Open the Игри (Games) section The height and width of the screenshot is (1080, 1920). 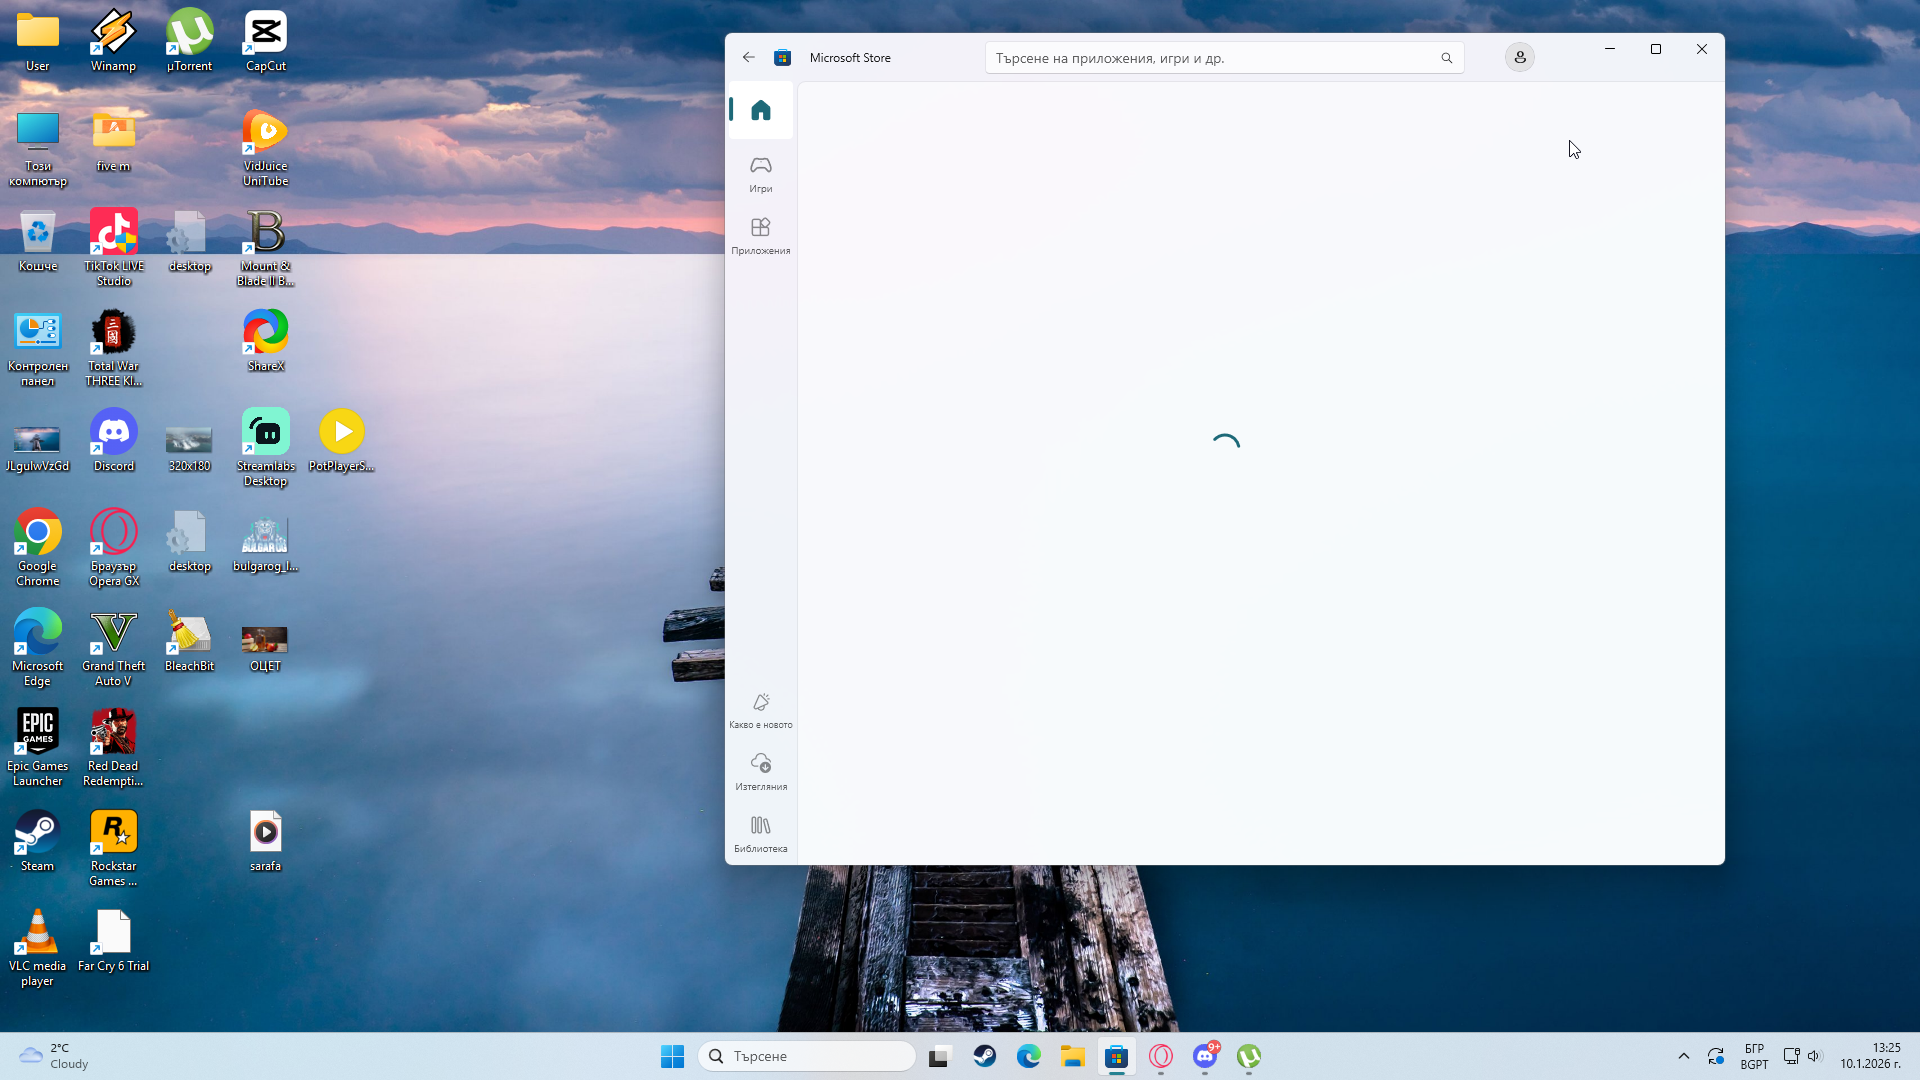click(x=760, y=173)
